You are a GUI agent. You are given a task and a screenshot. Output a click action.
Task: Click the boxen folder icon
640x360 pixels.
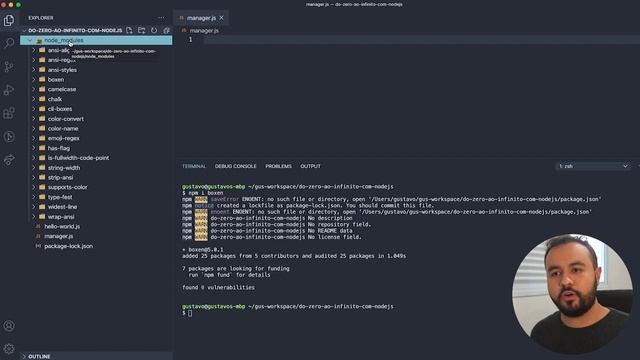42,79
